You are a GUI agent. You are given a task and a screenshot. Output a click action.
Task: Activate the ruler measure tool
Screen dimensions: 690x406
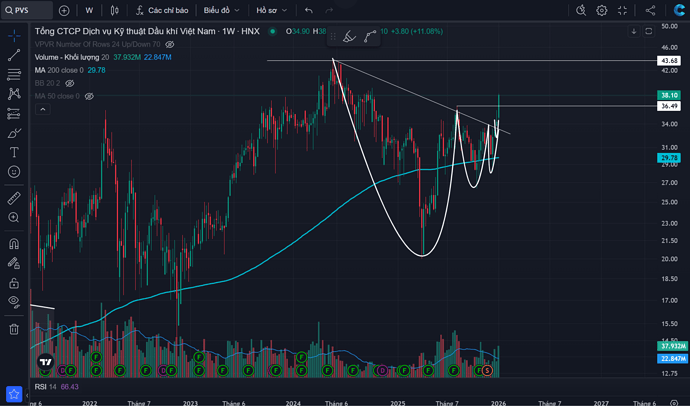[14, 198]
